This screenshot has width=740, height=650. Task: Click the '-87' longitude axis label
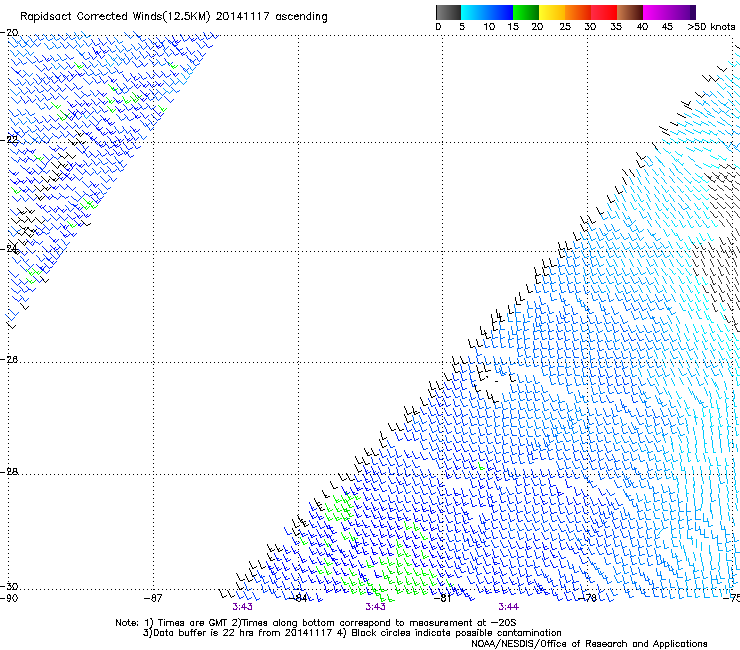(x=153, y=598)
